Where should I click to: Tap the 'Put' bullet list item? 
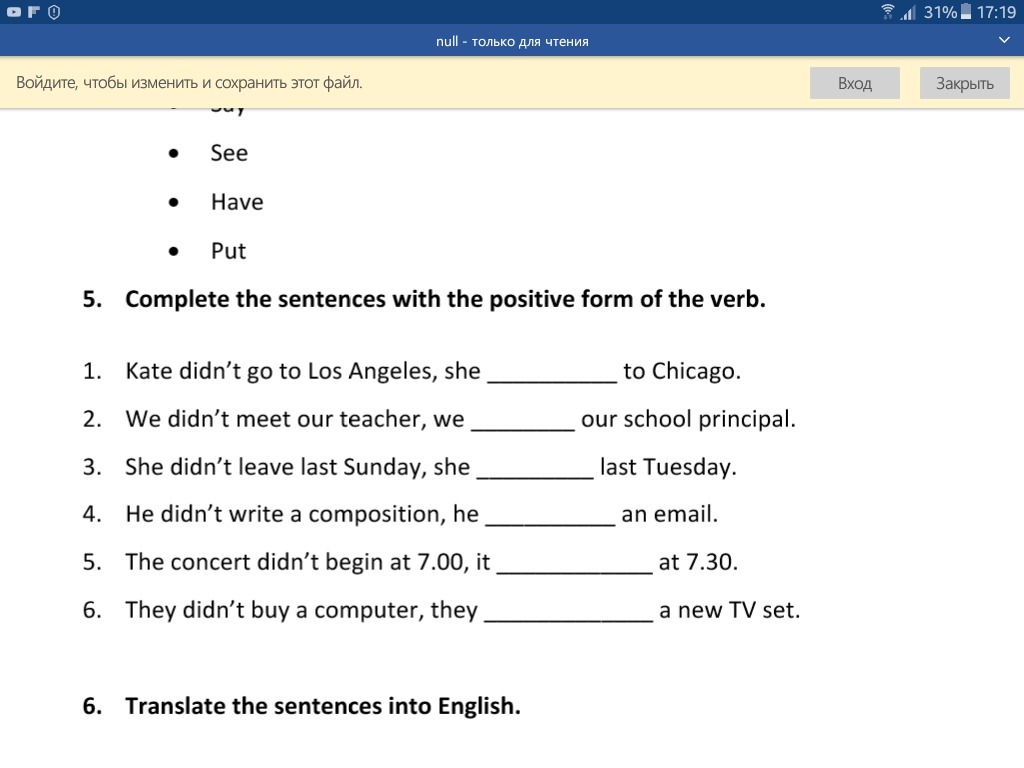[x=229, y=251]
